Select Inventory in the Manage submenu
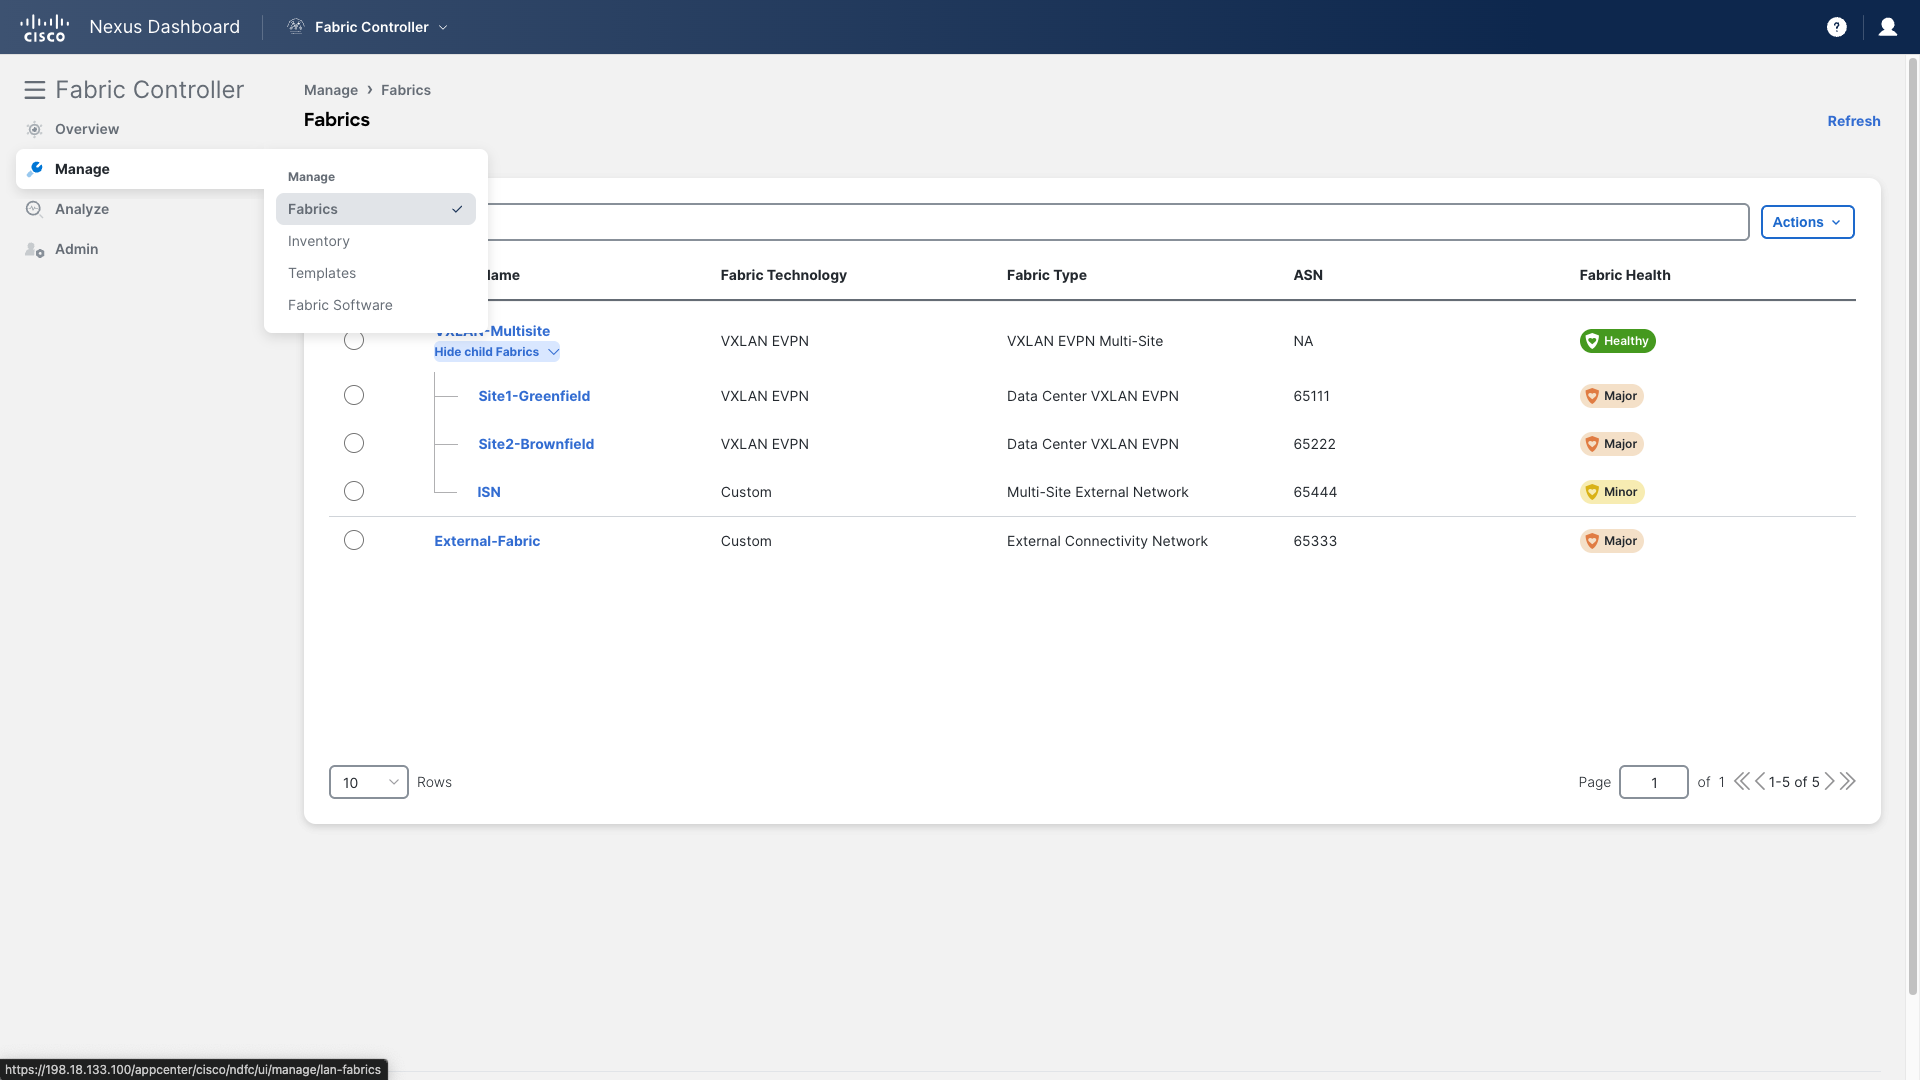The image size is (1920, 1080). [x=376, y=241]
